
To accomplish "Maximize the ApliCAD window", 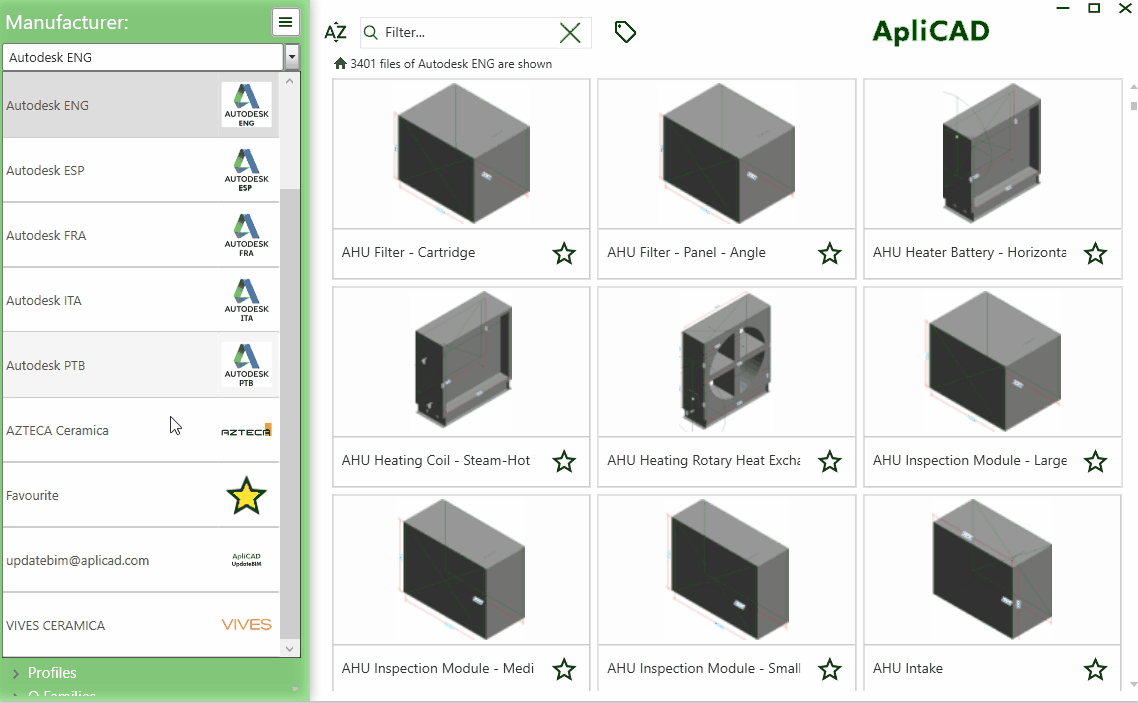I will [x=1094, y=8].
